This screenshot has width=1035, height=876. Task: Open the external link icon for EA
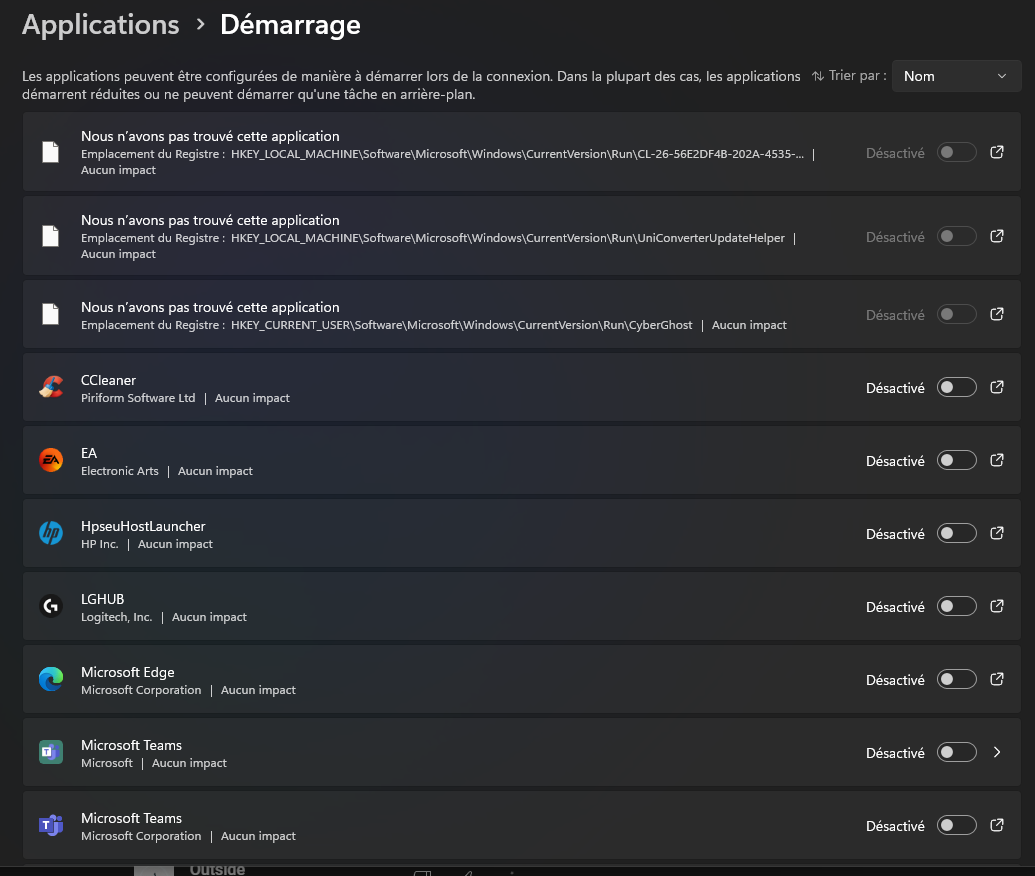click(997, 460)
